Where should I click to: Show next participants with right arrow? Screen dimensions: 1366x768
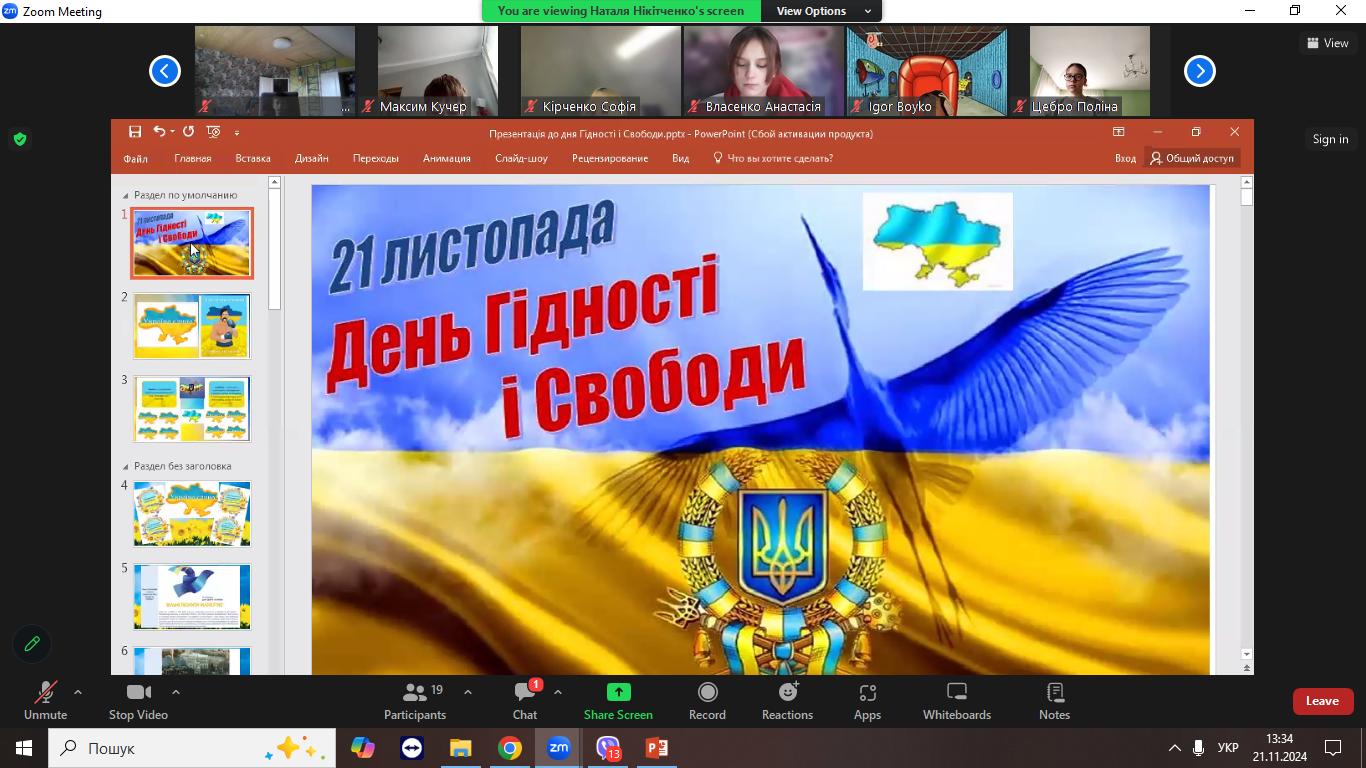[1199, 71]
